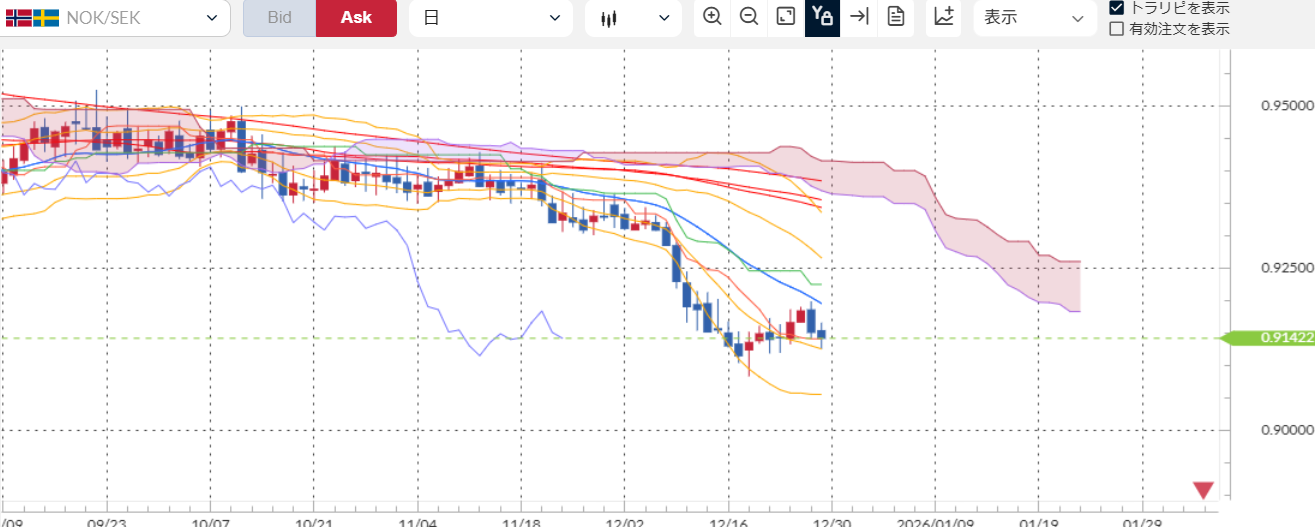Open the add indicator chart icon
Screen dimensions: 1315x527
(943, 17)
